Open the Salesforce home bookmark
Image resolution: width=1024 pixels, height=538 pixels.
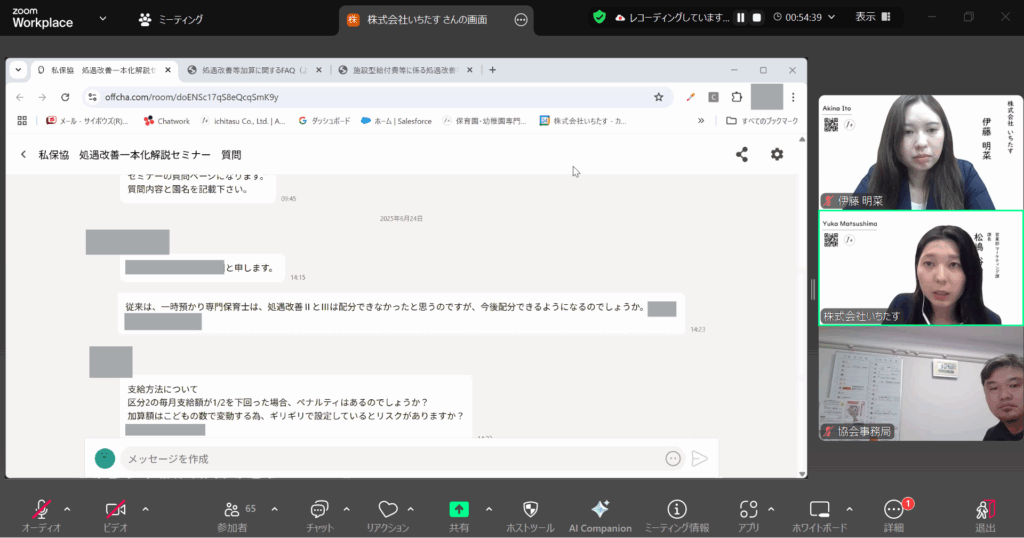pyautogui.click(x=397, y=121)
